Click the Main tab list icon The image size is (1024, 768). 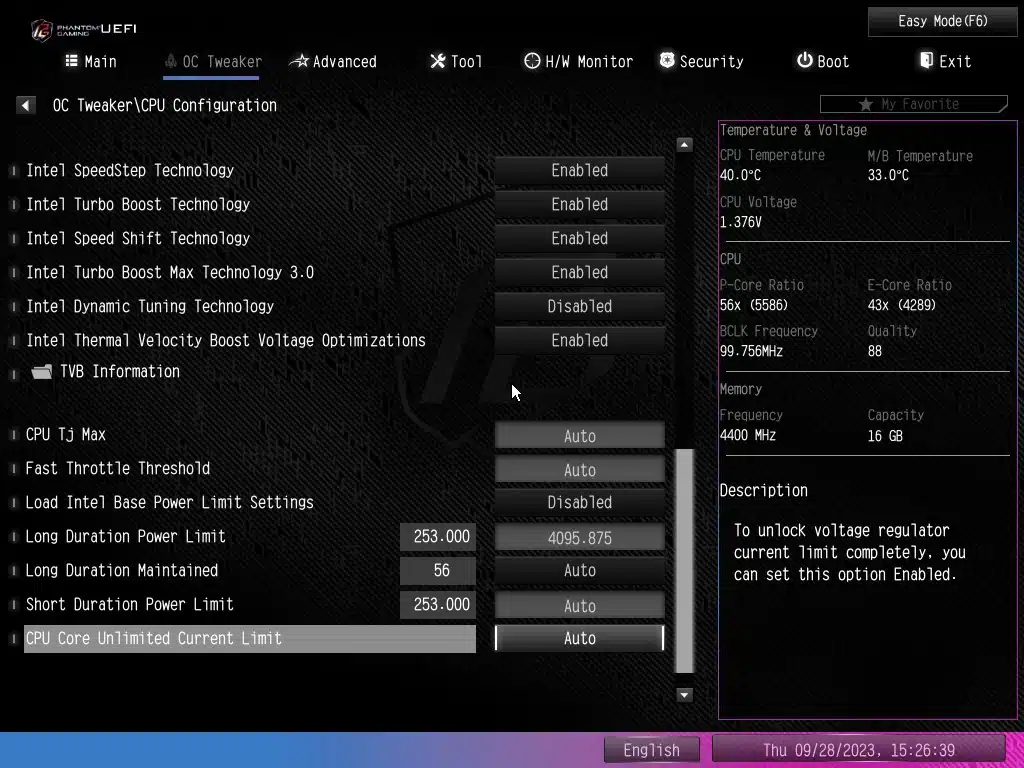[71, 61]
